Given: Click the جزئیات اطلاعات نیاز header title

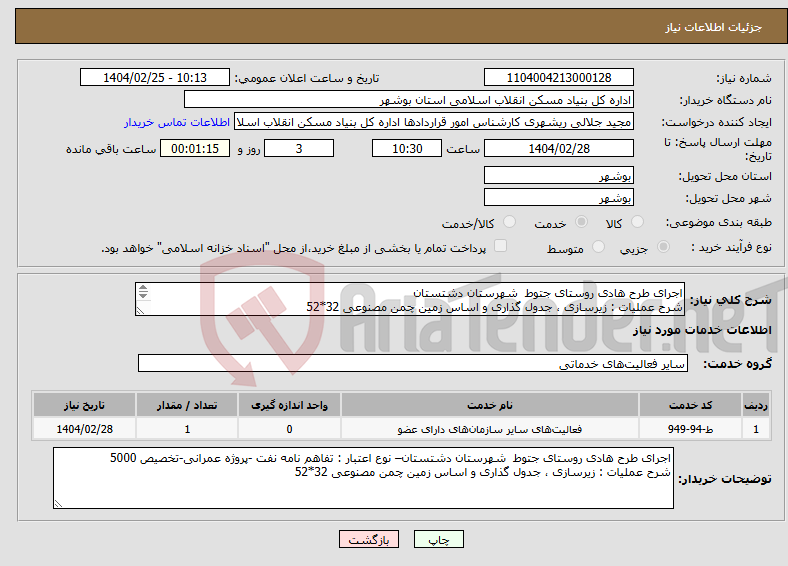Looking at the screenshot, I should 714,27.
